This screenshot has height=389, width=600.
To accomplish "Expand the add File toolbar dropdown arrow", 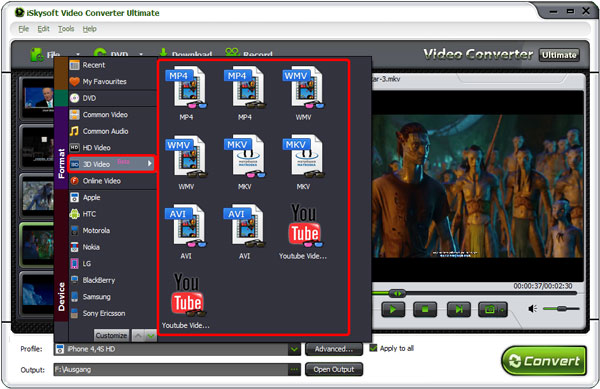I will (78, 54).
